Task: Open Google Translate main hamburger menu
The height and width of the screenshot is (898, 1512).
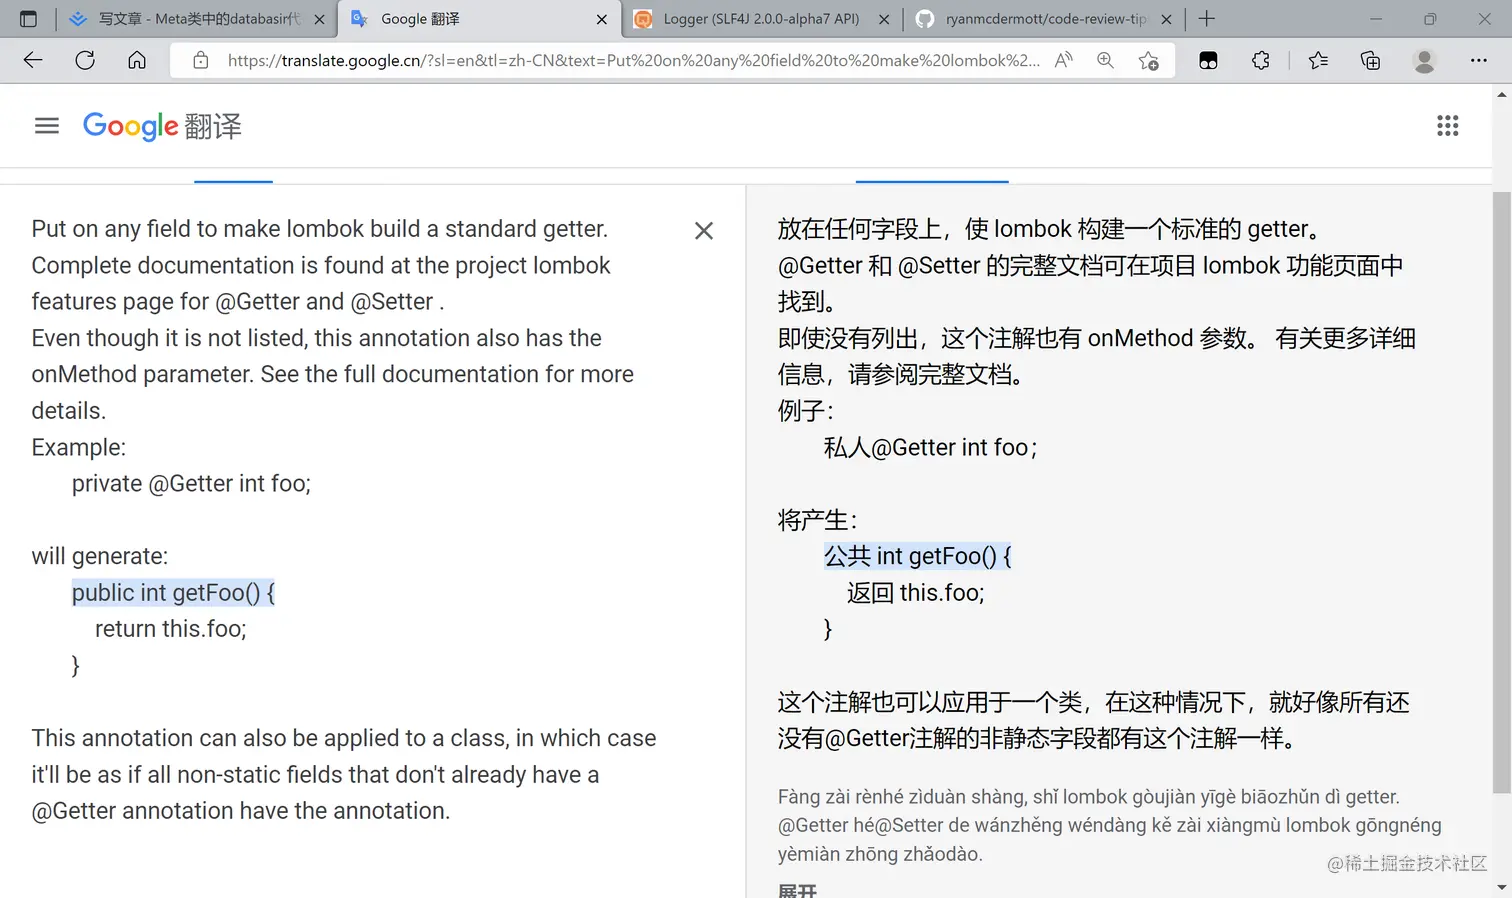Action: point(47,125)
